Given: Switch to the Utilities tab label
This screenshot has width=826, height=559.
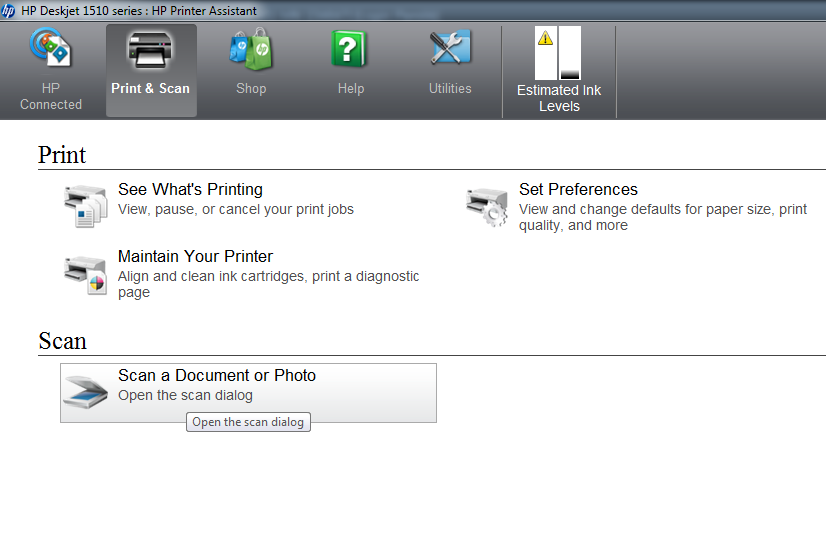Looking at the screenshot, I should [450, 89].
